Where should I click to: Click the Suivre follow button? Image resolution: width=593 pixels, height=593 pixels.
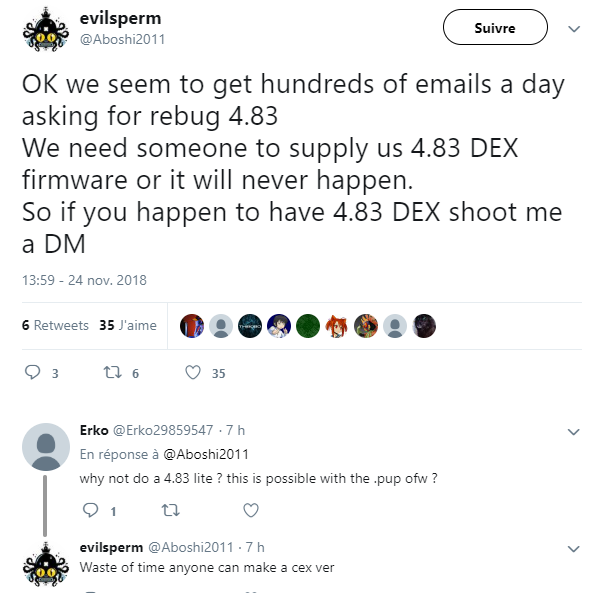coord(495,27)
